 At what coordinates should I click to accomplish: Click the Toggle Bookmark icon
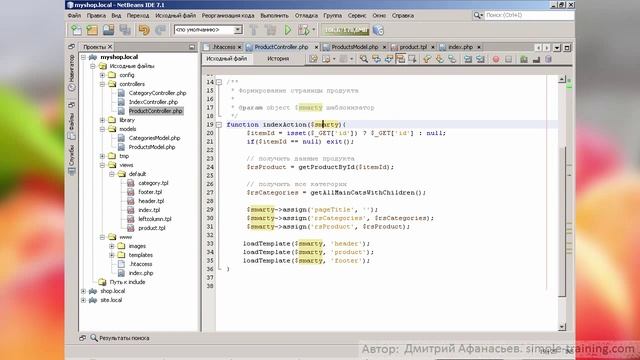(452, 59)
